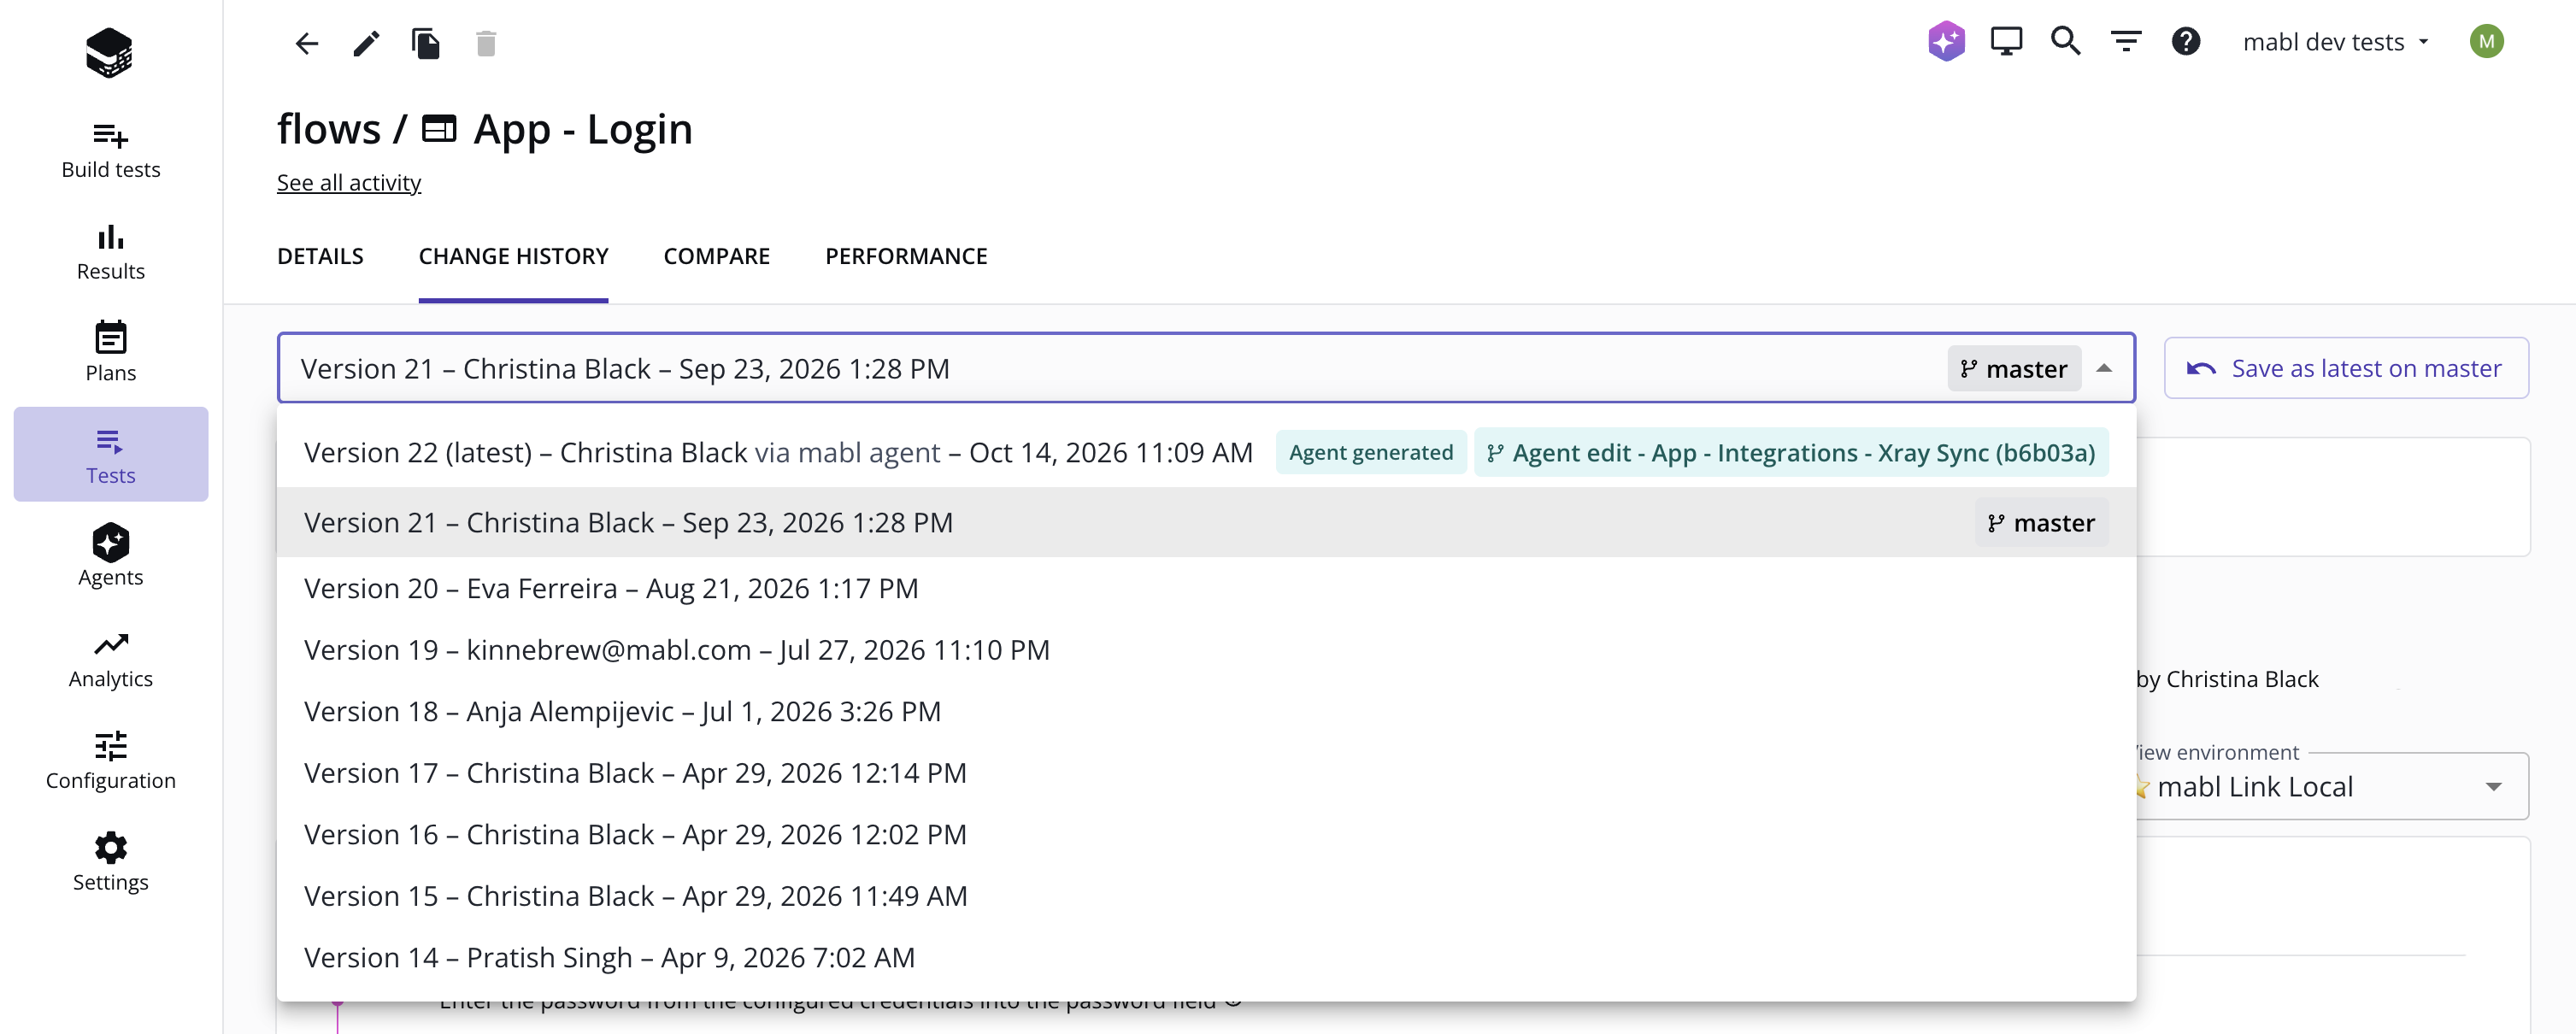Open the help question mark icon
2576x1034 pixels.
click(2186, 41)
